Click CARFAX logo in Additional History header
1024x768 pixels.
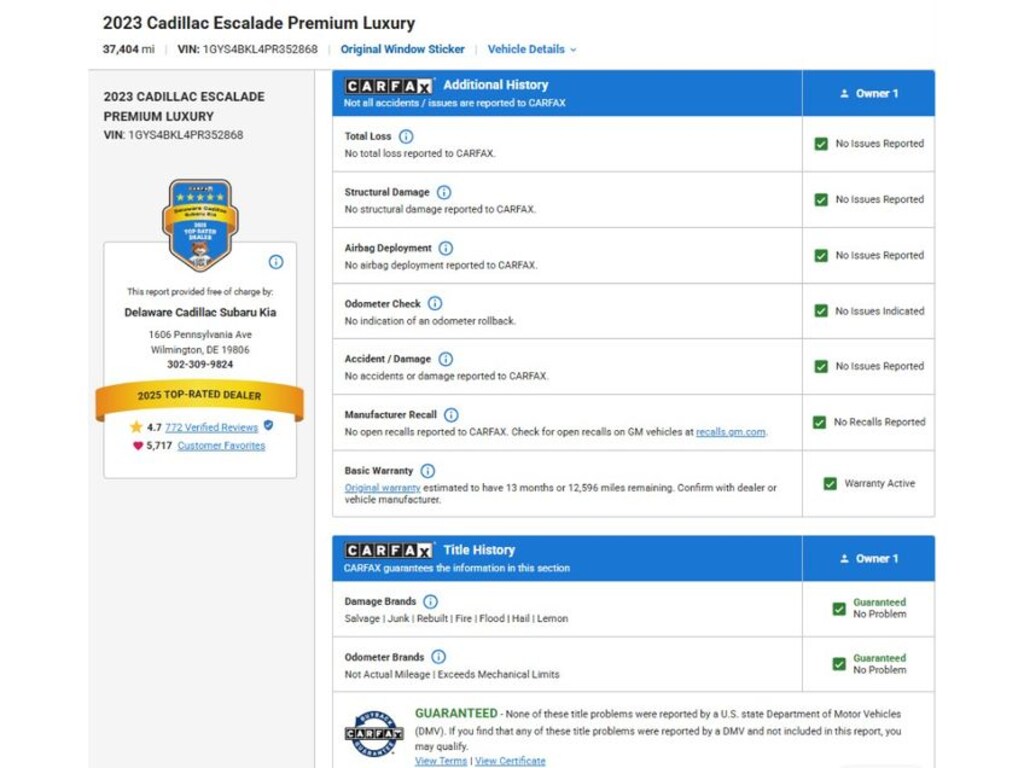pyautogui.click(x=389, y=86)
